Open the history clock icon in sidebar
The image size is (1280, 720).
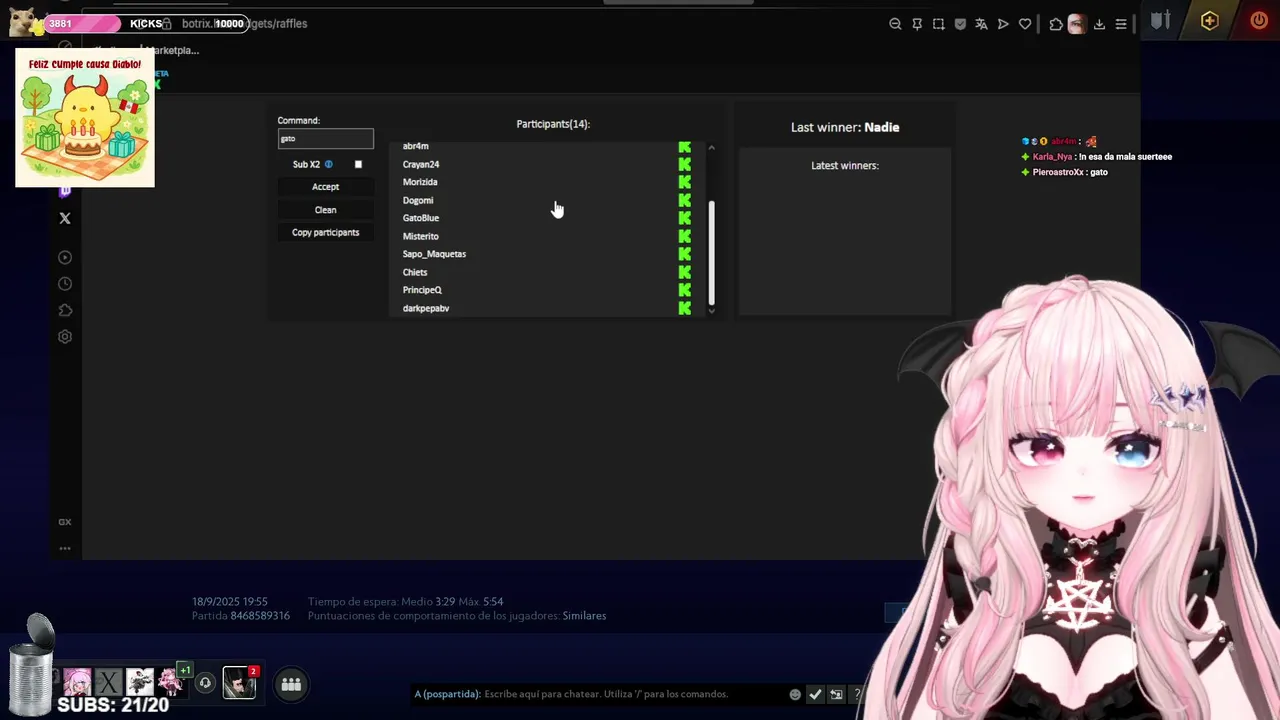pos(65,284)
